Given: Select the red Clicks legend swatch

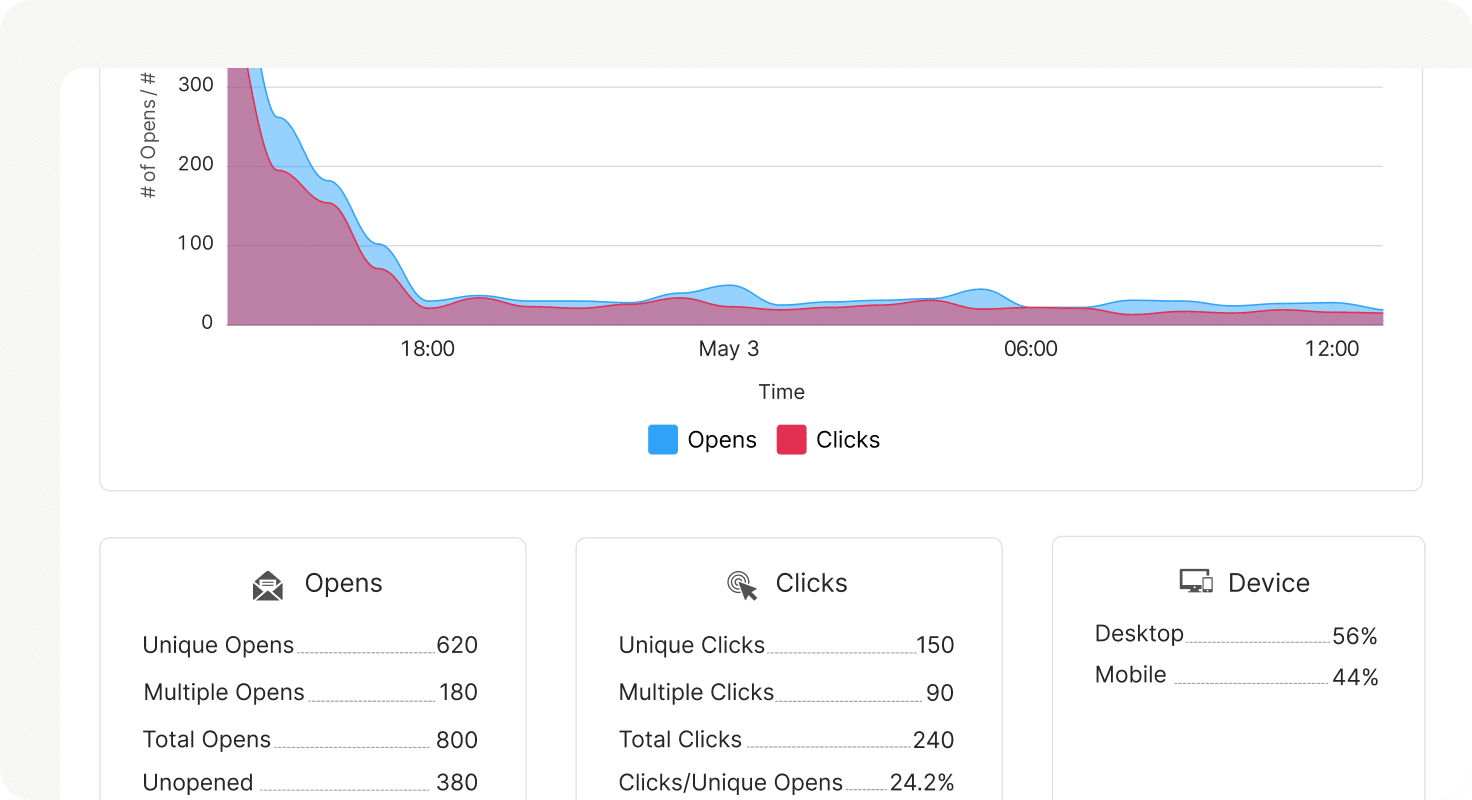Looking at the screenshot, I should tap(791, 440).
